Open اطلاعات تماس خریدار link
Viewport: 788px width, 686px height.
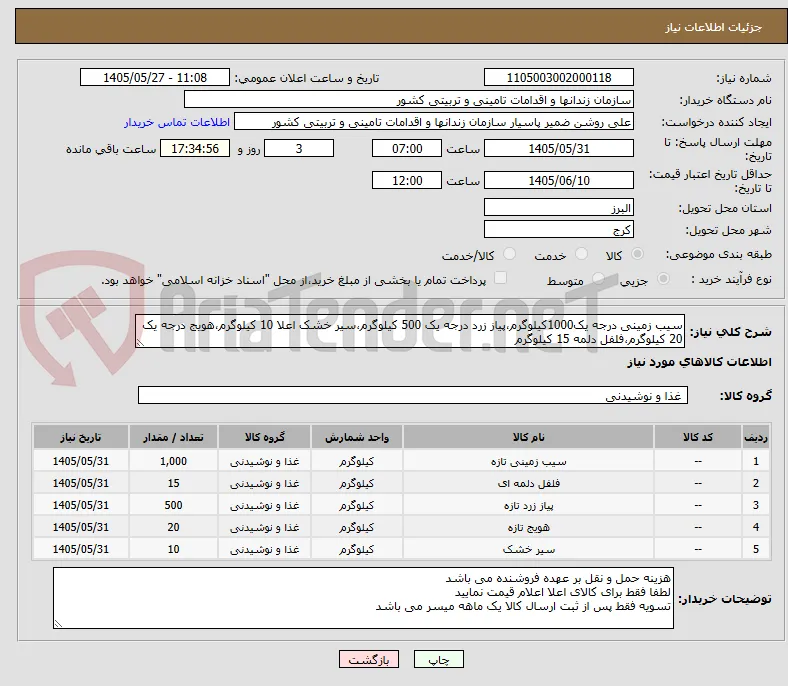pos(177,122)
